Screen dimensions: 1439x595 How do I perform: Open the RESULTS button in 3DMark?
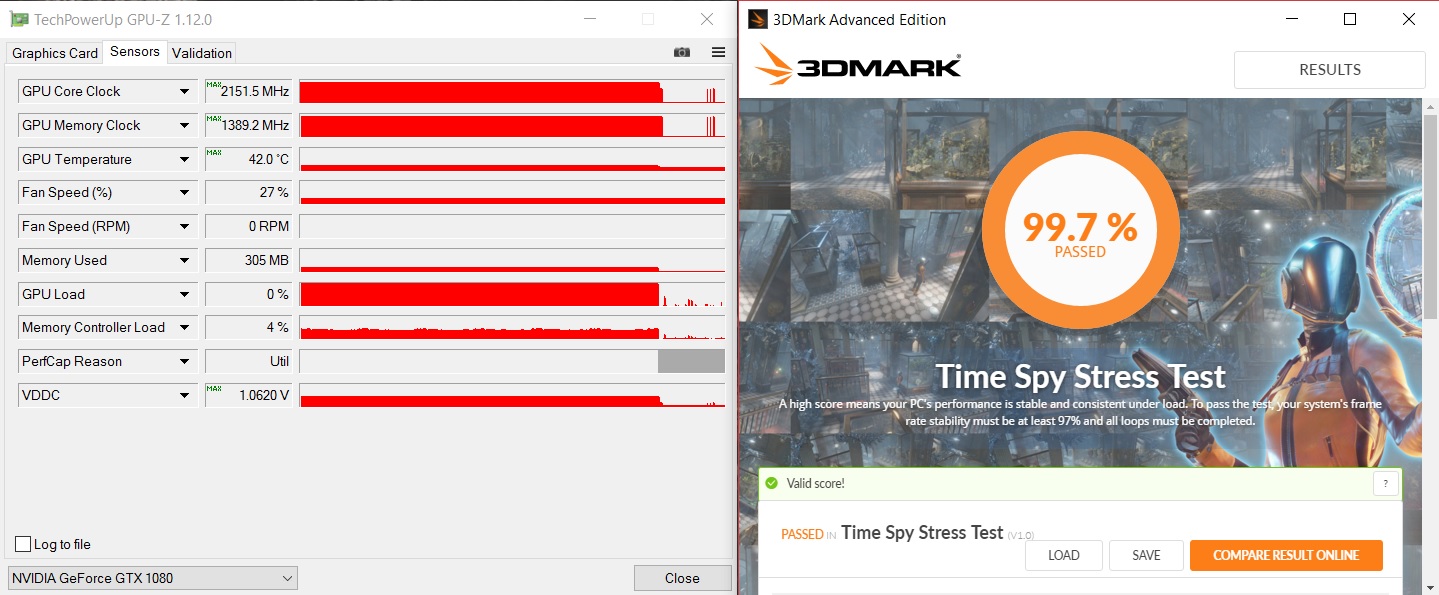1329,70
